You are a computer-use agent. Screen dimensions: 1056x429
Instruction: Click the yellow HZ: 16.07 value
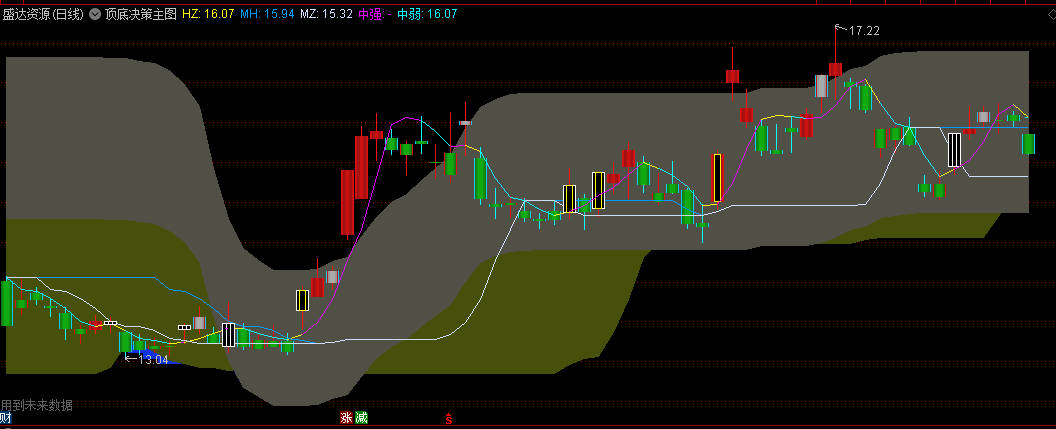209,13
